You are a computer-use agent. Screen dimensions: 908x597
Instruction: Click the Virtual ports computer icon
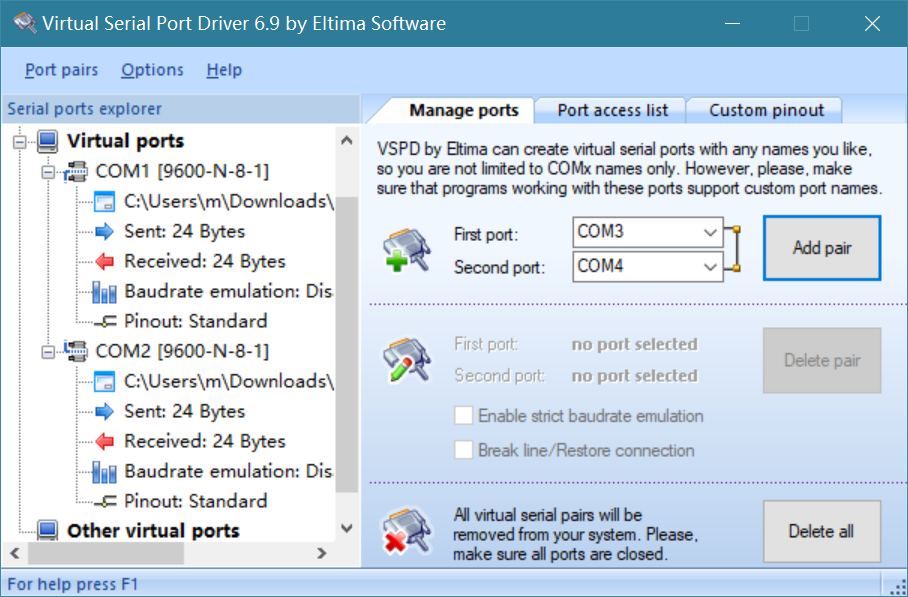(47, 141)
